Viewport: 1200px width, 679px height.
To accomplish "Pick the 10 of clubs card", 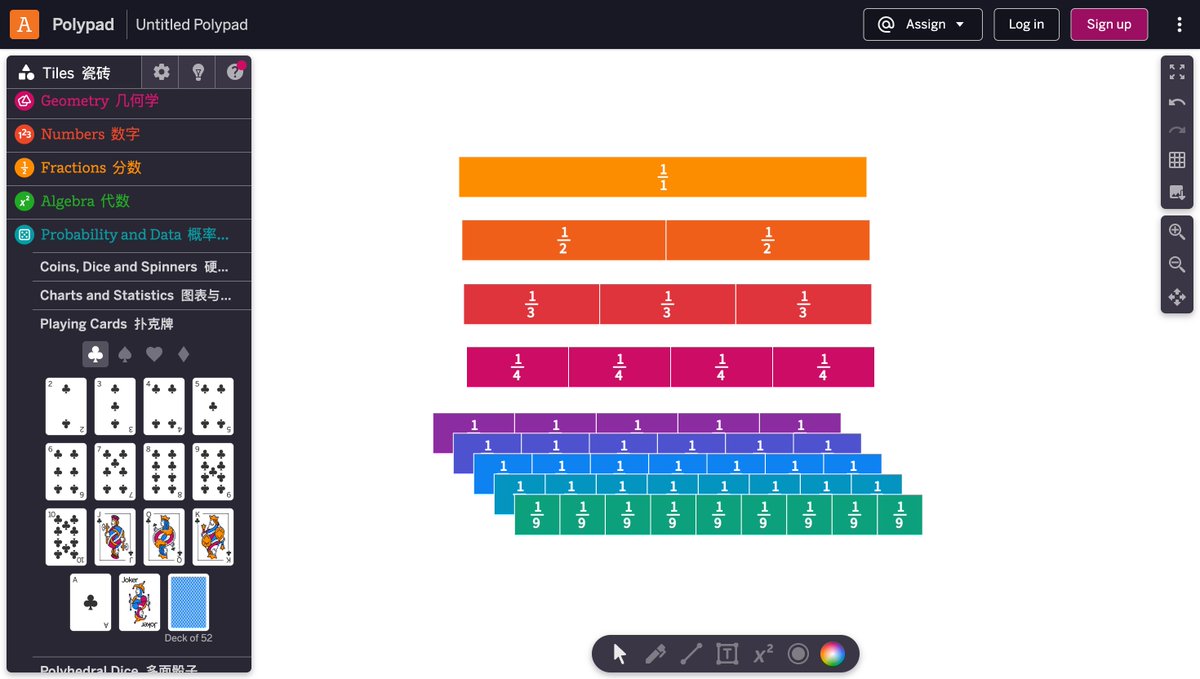I will coord(66,537).
